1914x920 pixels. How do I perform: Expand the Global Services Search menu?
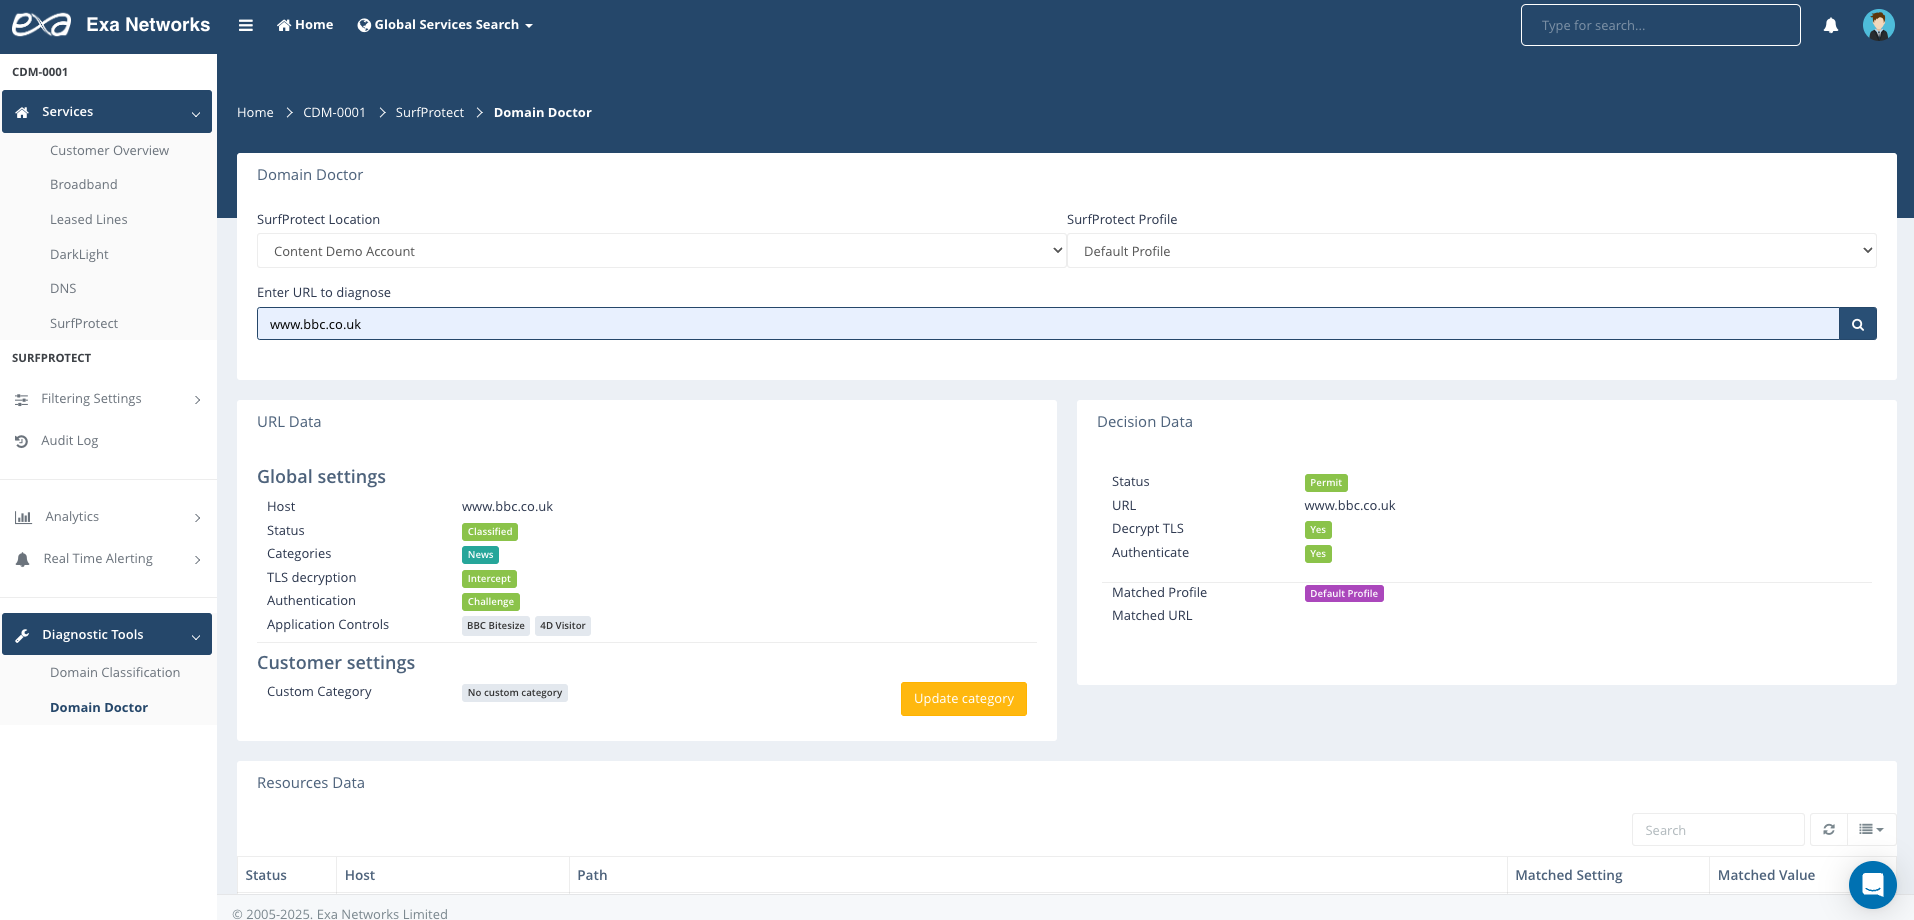tap(445, 25)
